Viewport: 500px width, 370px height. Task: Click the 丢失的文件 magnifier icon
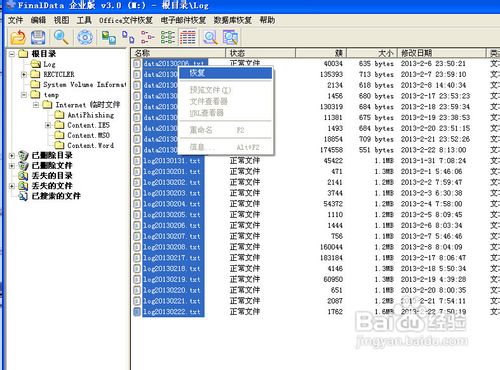(x=23, y=186)
